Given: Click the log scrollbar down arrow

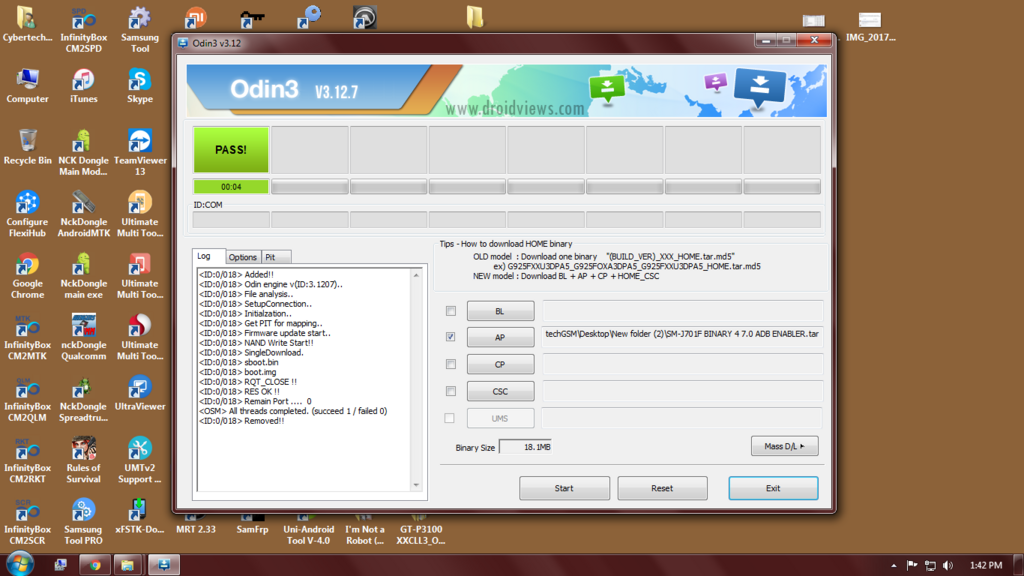Looking at the screenshot, I should [416, 485].
